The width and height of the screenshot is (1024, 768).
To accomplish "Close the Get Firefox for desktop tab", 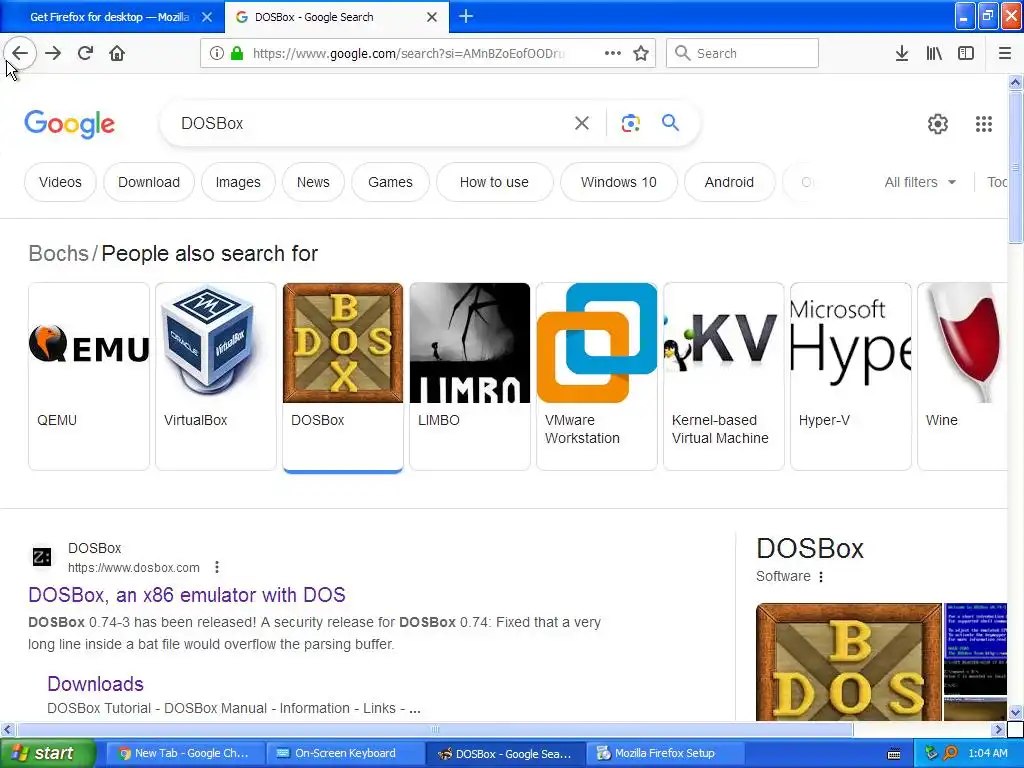I will tap(207, 17).
